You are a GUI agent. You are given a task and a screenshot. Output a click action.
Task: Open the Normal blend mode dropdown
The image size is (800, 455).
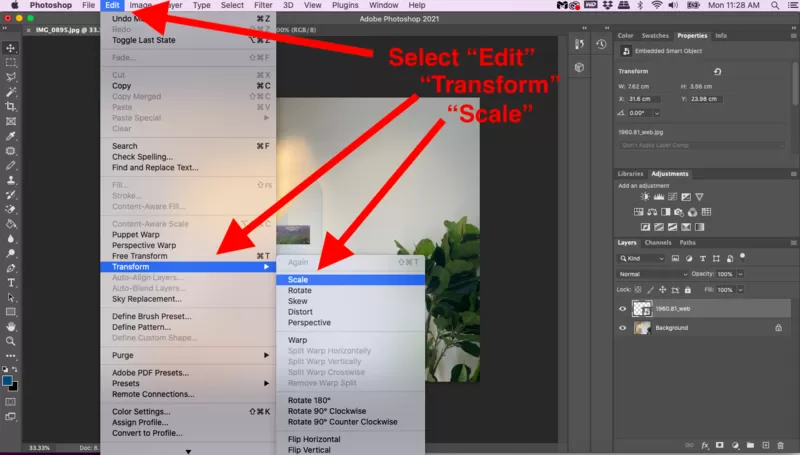pyautogui.click(x=653, y=274)
